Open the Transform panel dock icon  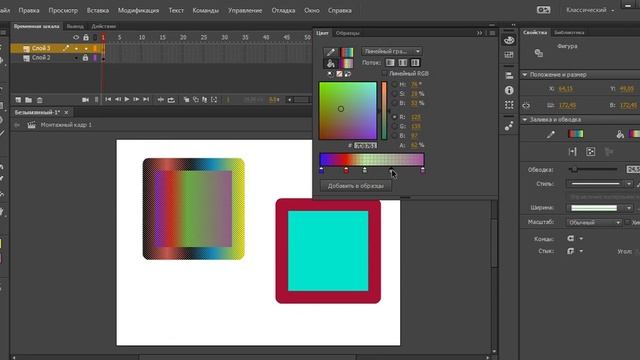[x=509, y=105]
